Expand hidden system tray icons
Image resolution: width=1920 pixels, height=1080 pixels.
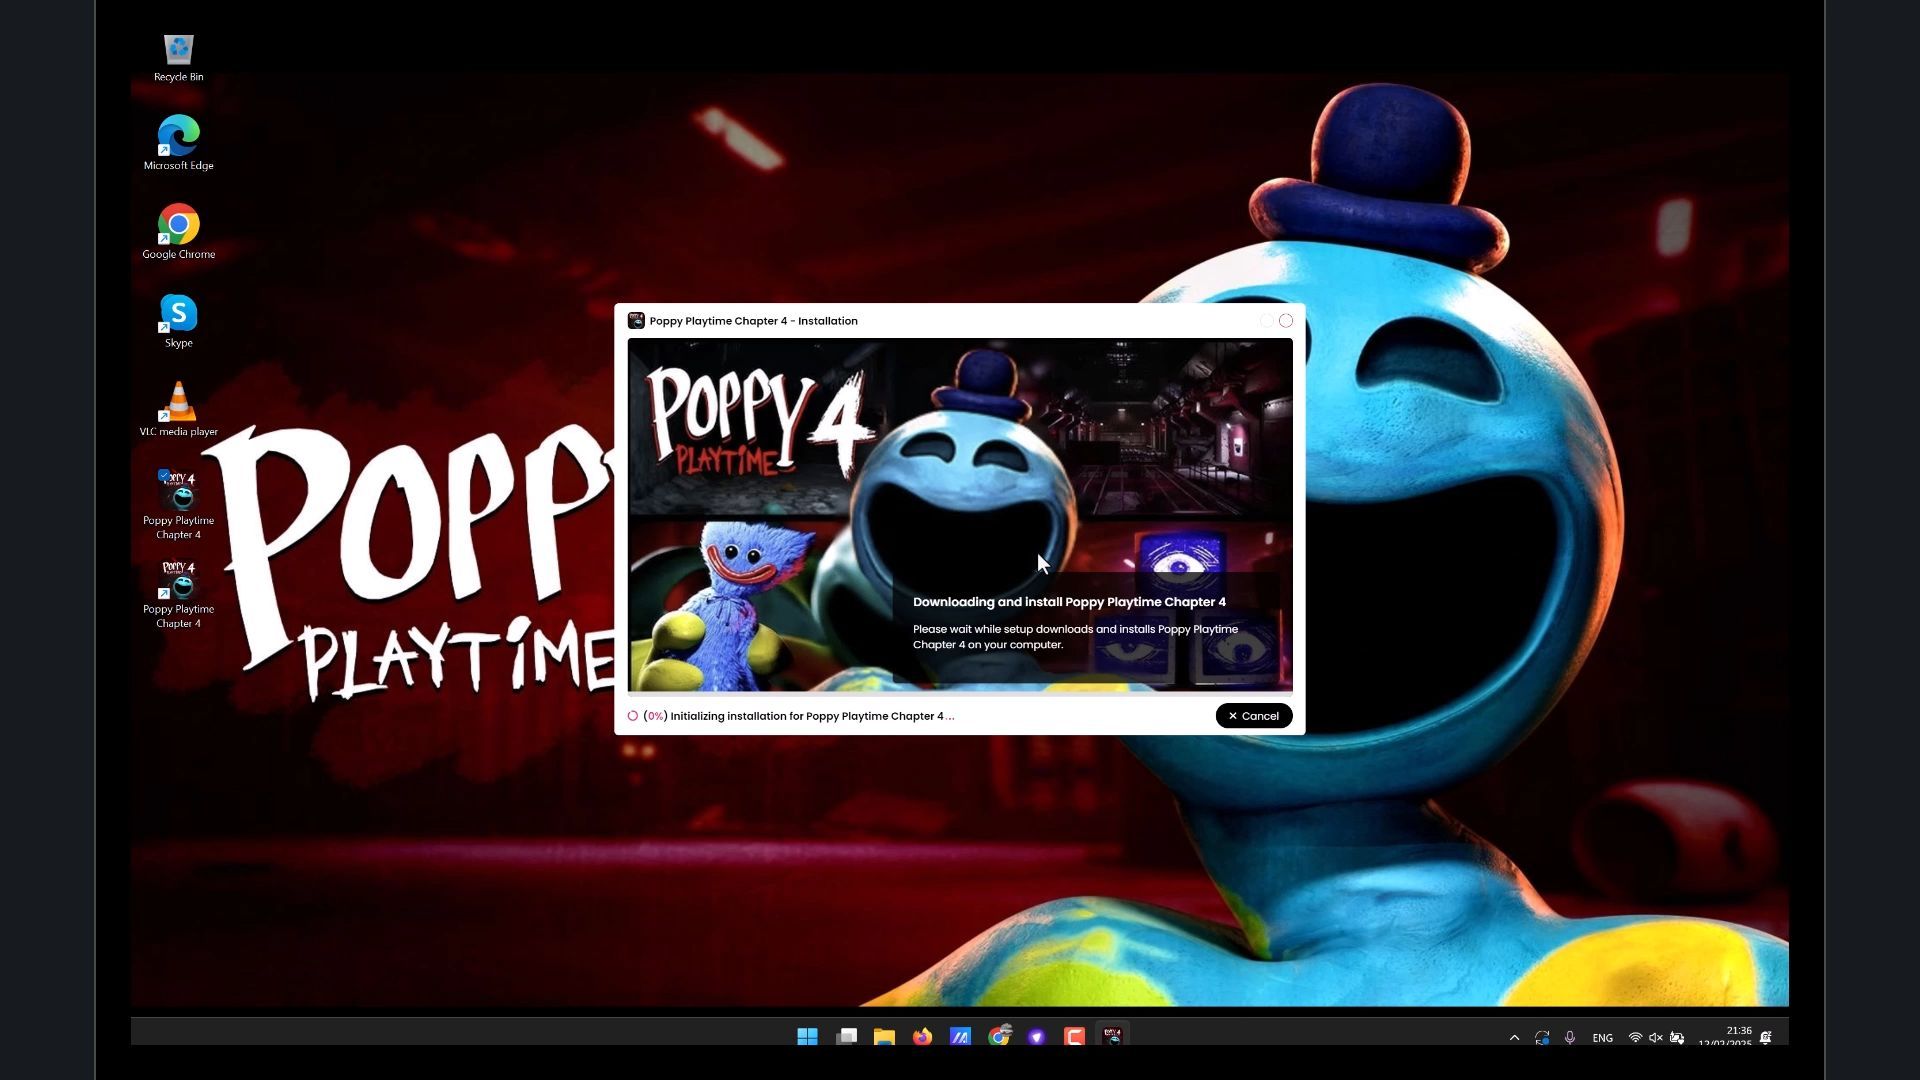tap(1514, 1038)
